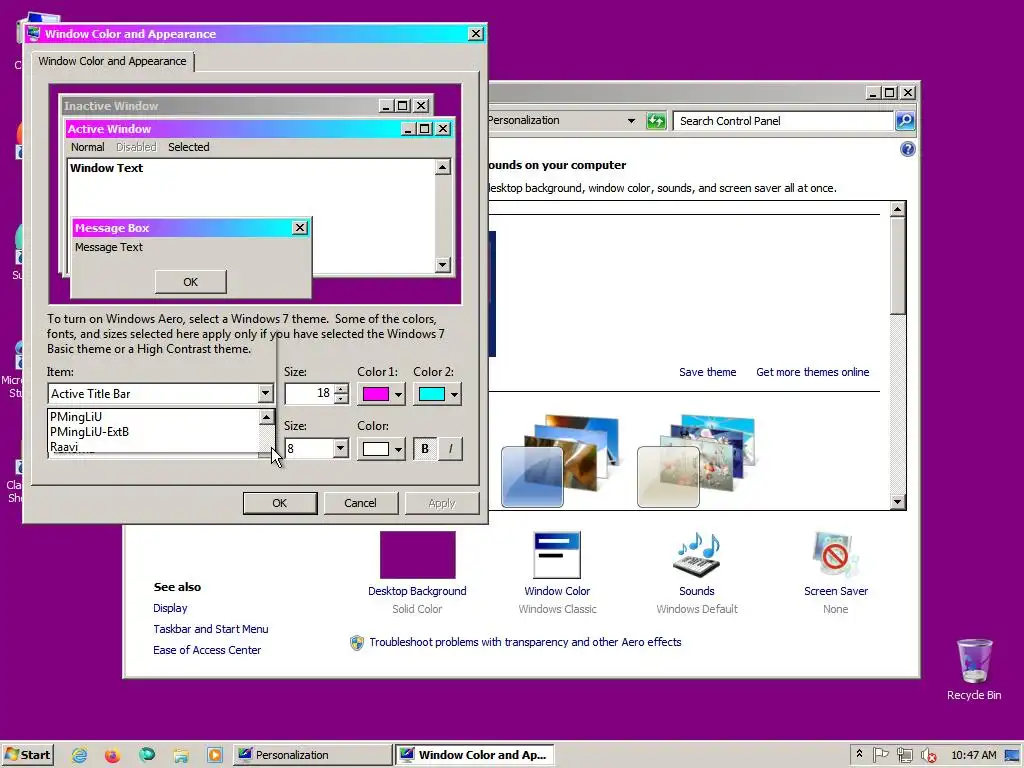
Task: Open Troubleshoot problems with transparency link
Action: [x=525, y=643]
